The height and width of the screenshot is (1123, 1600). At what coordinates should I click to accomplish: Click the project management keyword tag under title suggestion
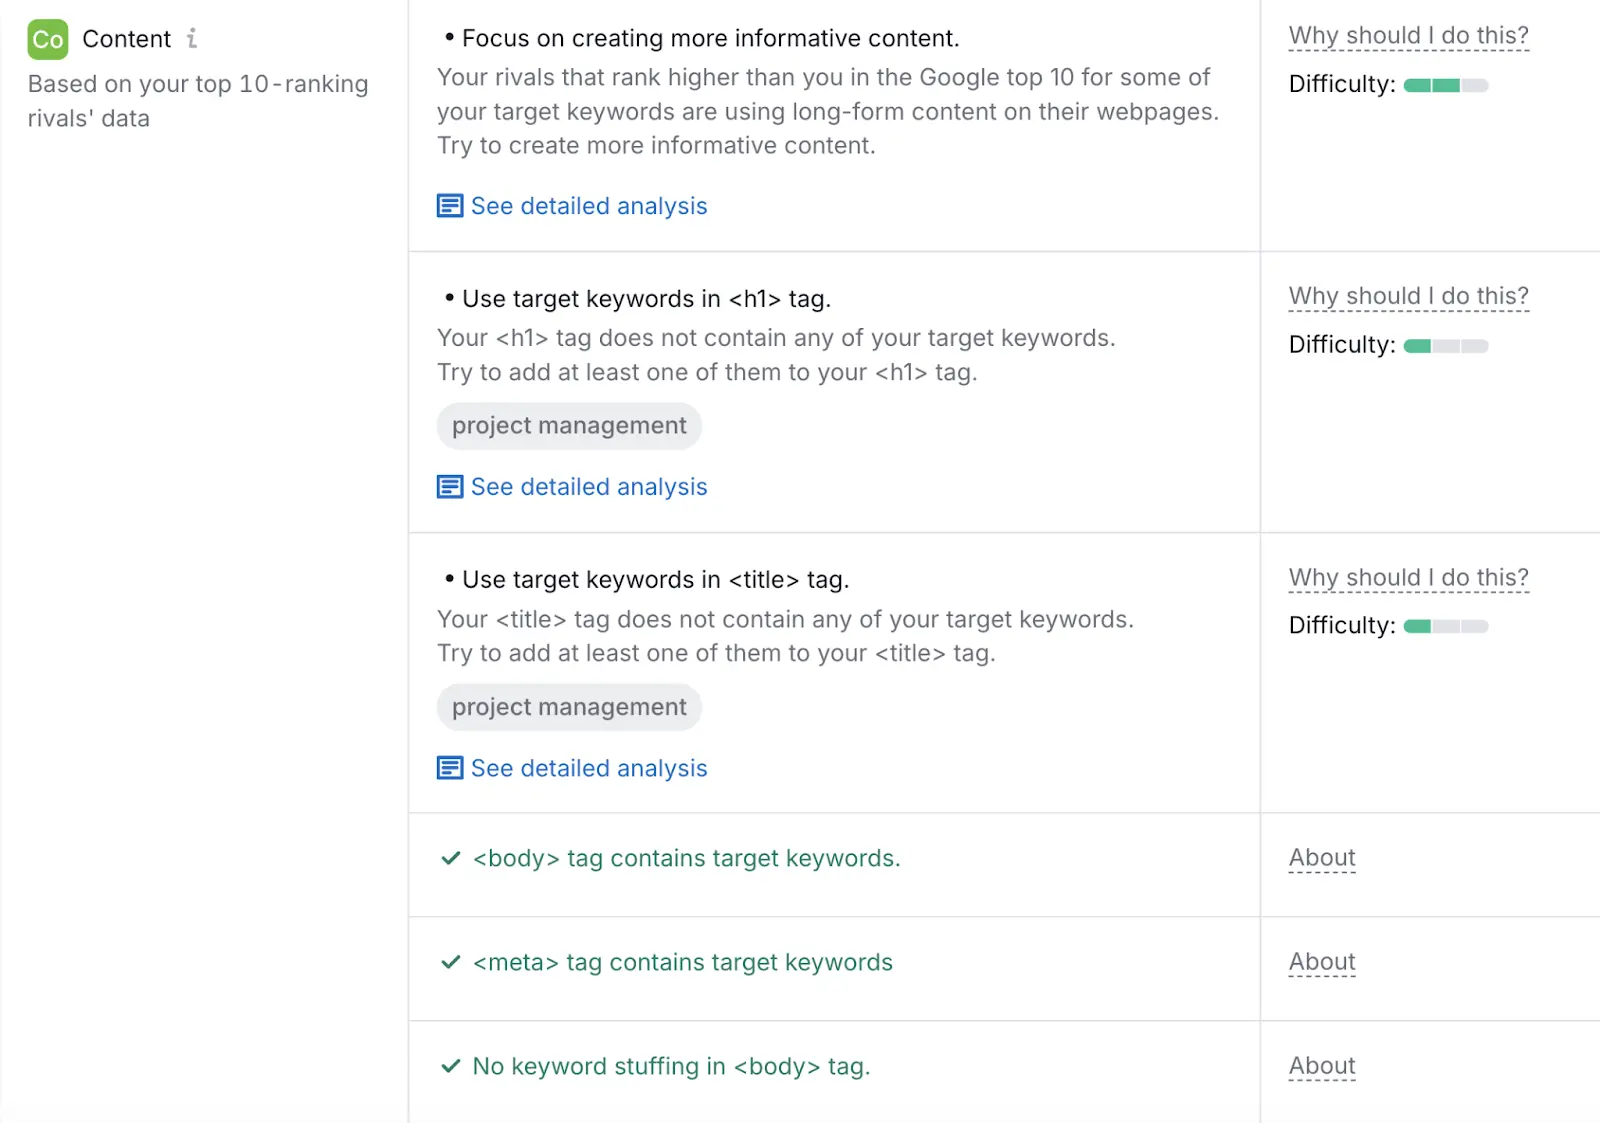tap(568, 707)
